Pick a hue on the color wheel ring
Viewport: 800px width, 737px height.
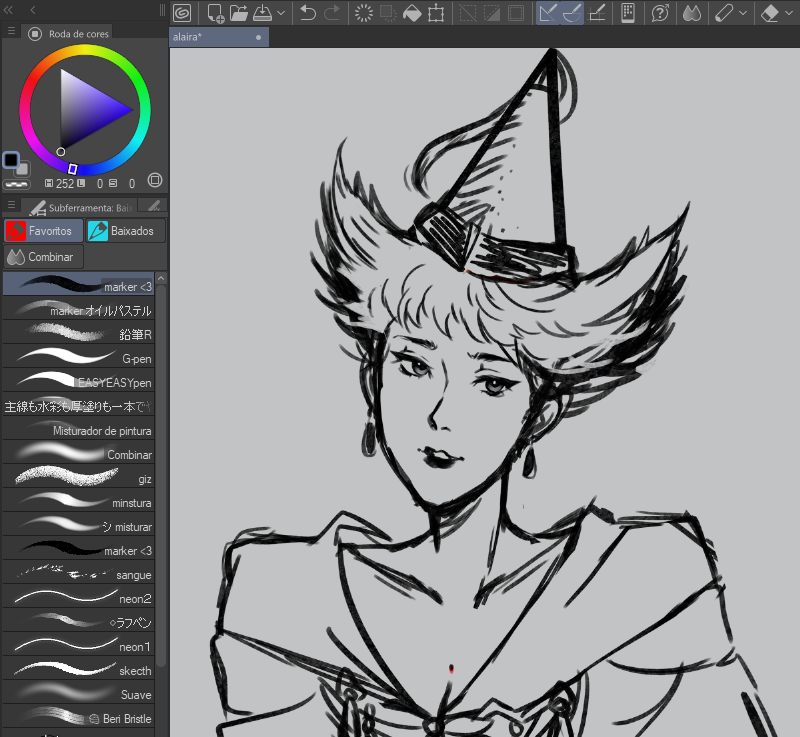[x=85, y=50]
